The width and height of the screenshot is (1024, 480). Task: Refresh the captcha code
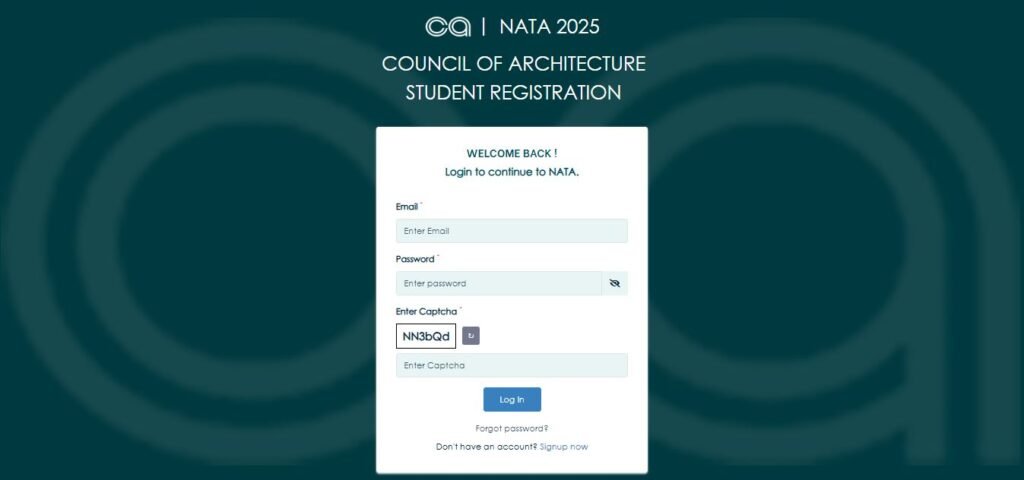coord(471,336)
